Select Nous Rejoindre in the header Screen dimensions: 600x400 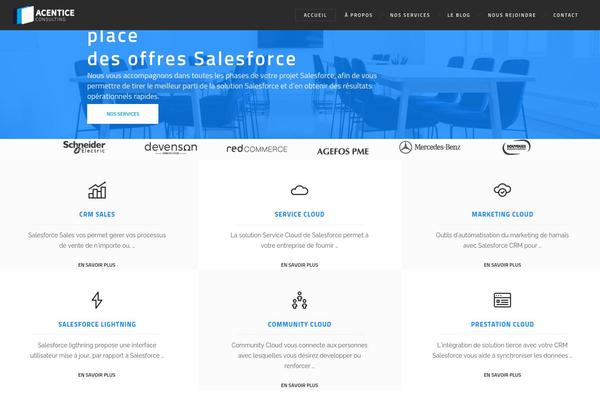[x=511, y=15]
